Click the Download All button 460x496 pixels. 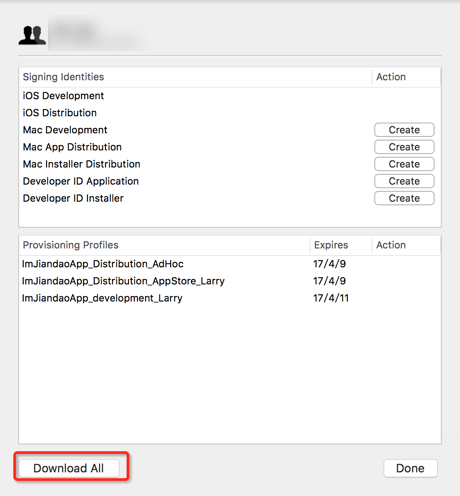coord(69,468)
